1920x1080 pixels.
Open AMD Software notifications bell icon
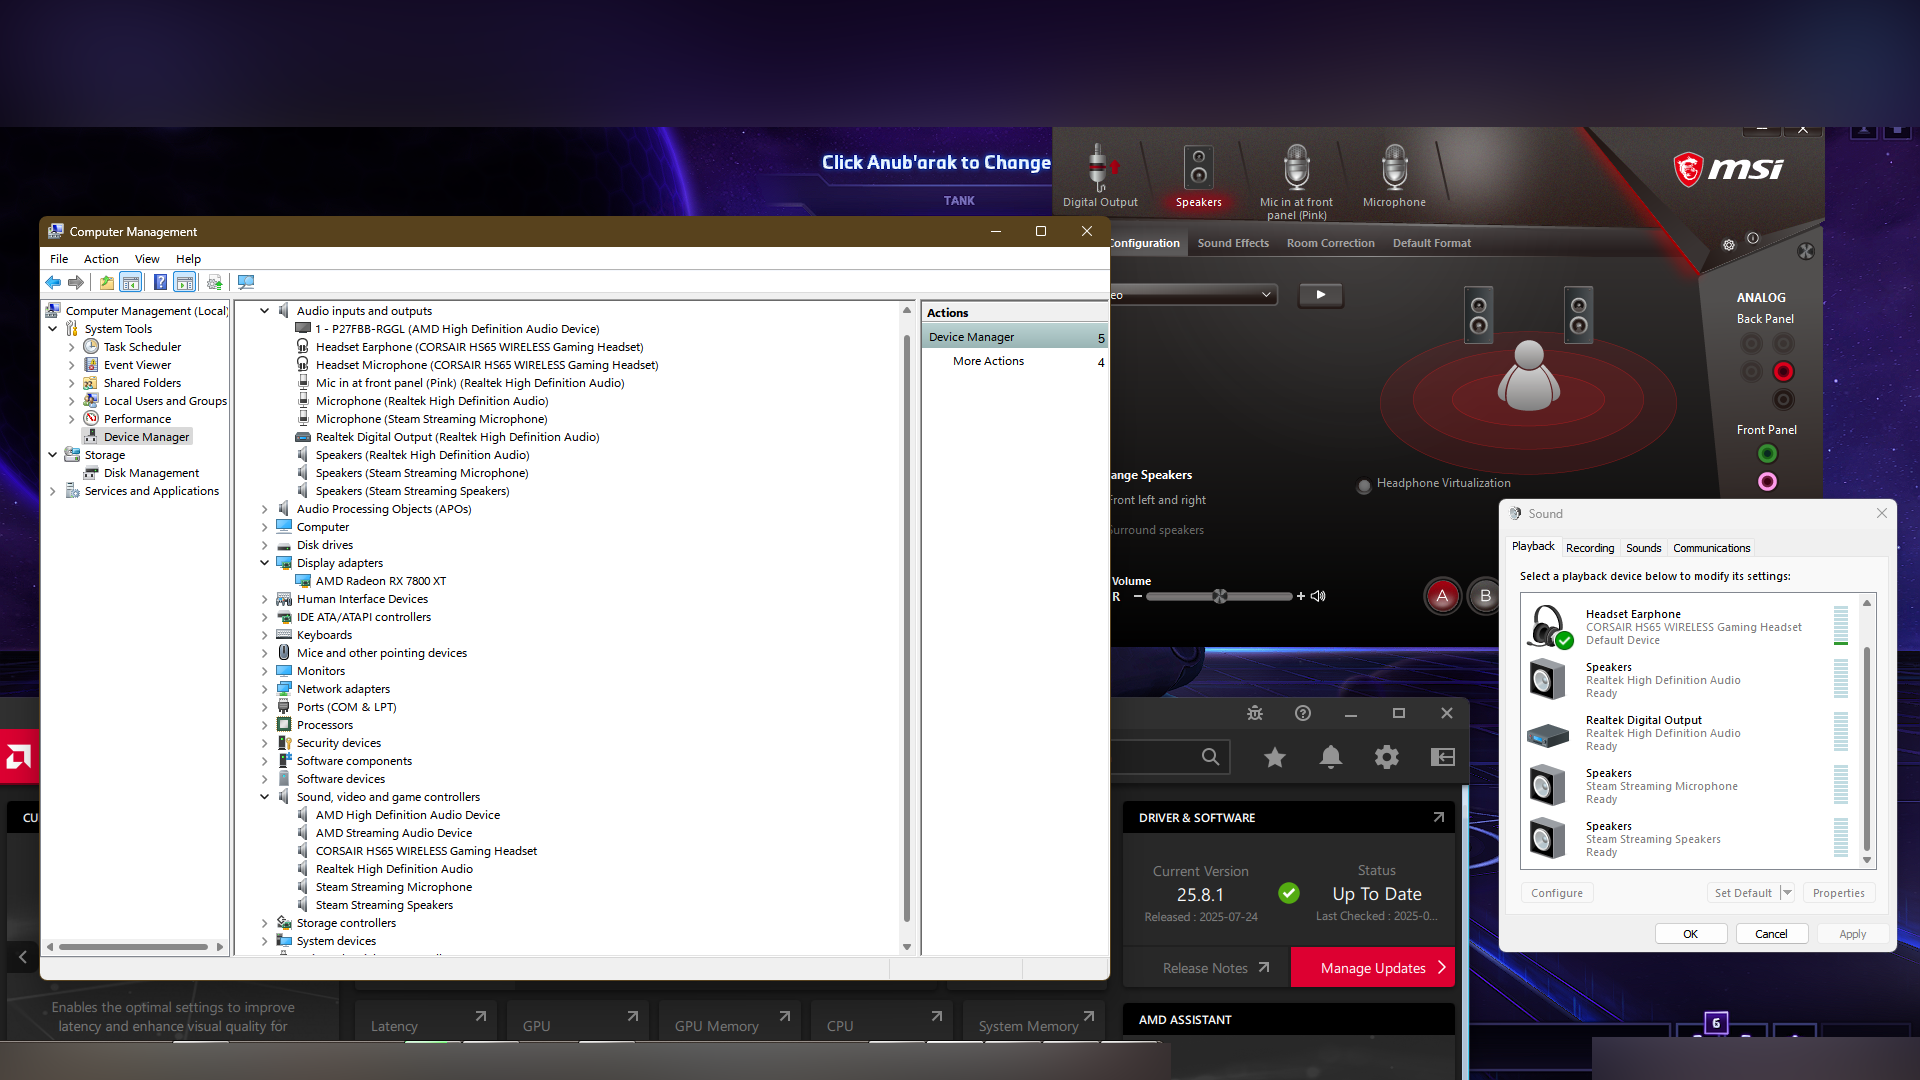click(1330, 757)
